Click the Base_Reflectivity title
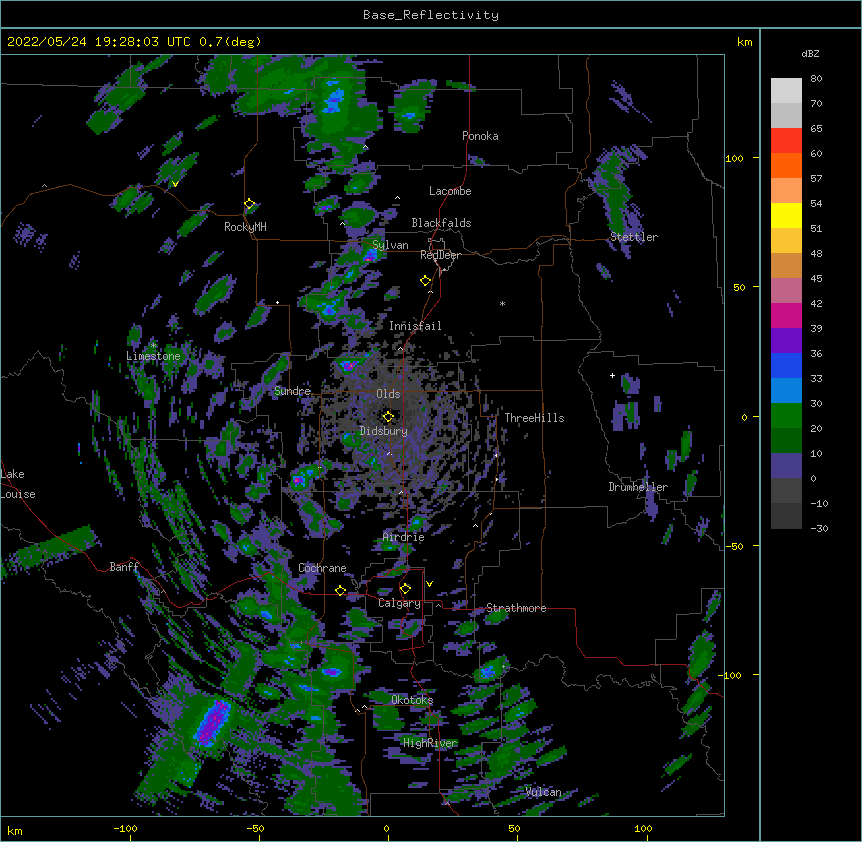The image size is (862, 842). [x=431, y=15]
